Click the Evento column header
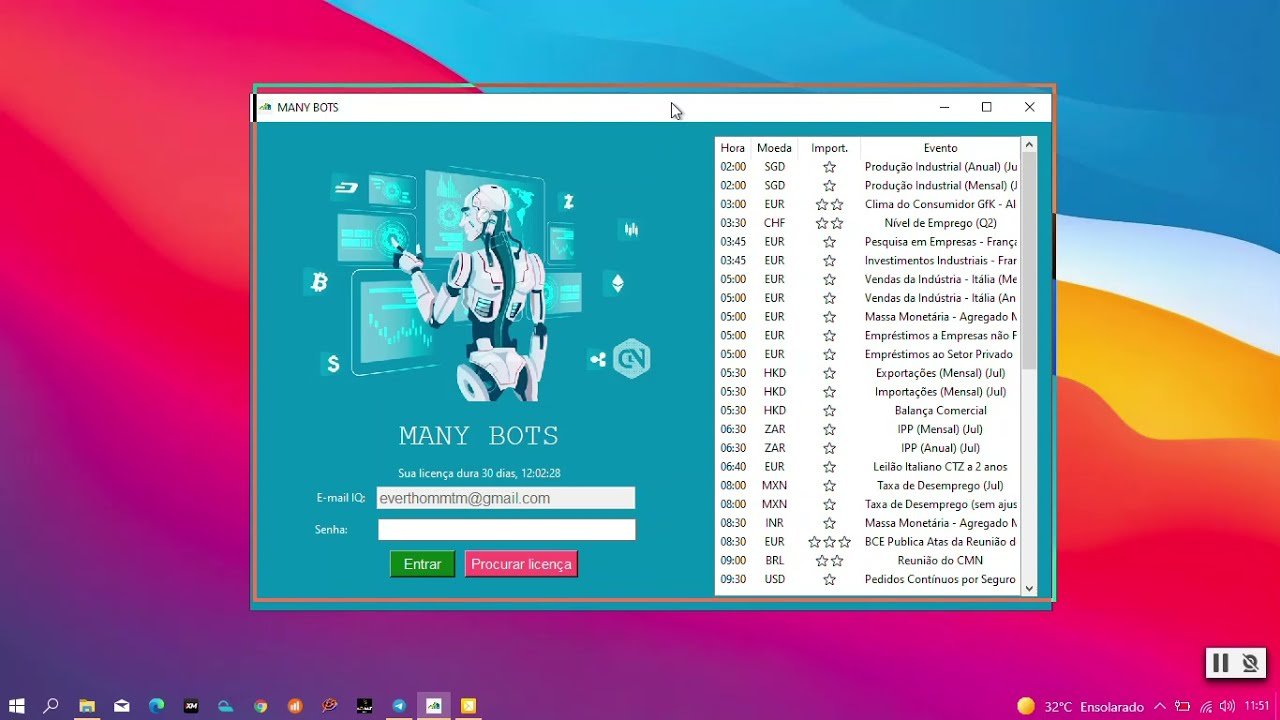1280x720 pixels. click(939, 147)
